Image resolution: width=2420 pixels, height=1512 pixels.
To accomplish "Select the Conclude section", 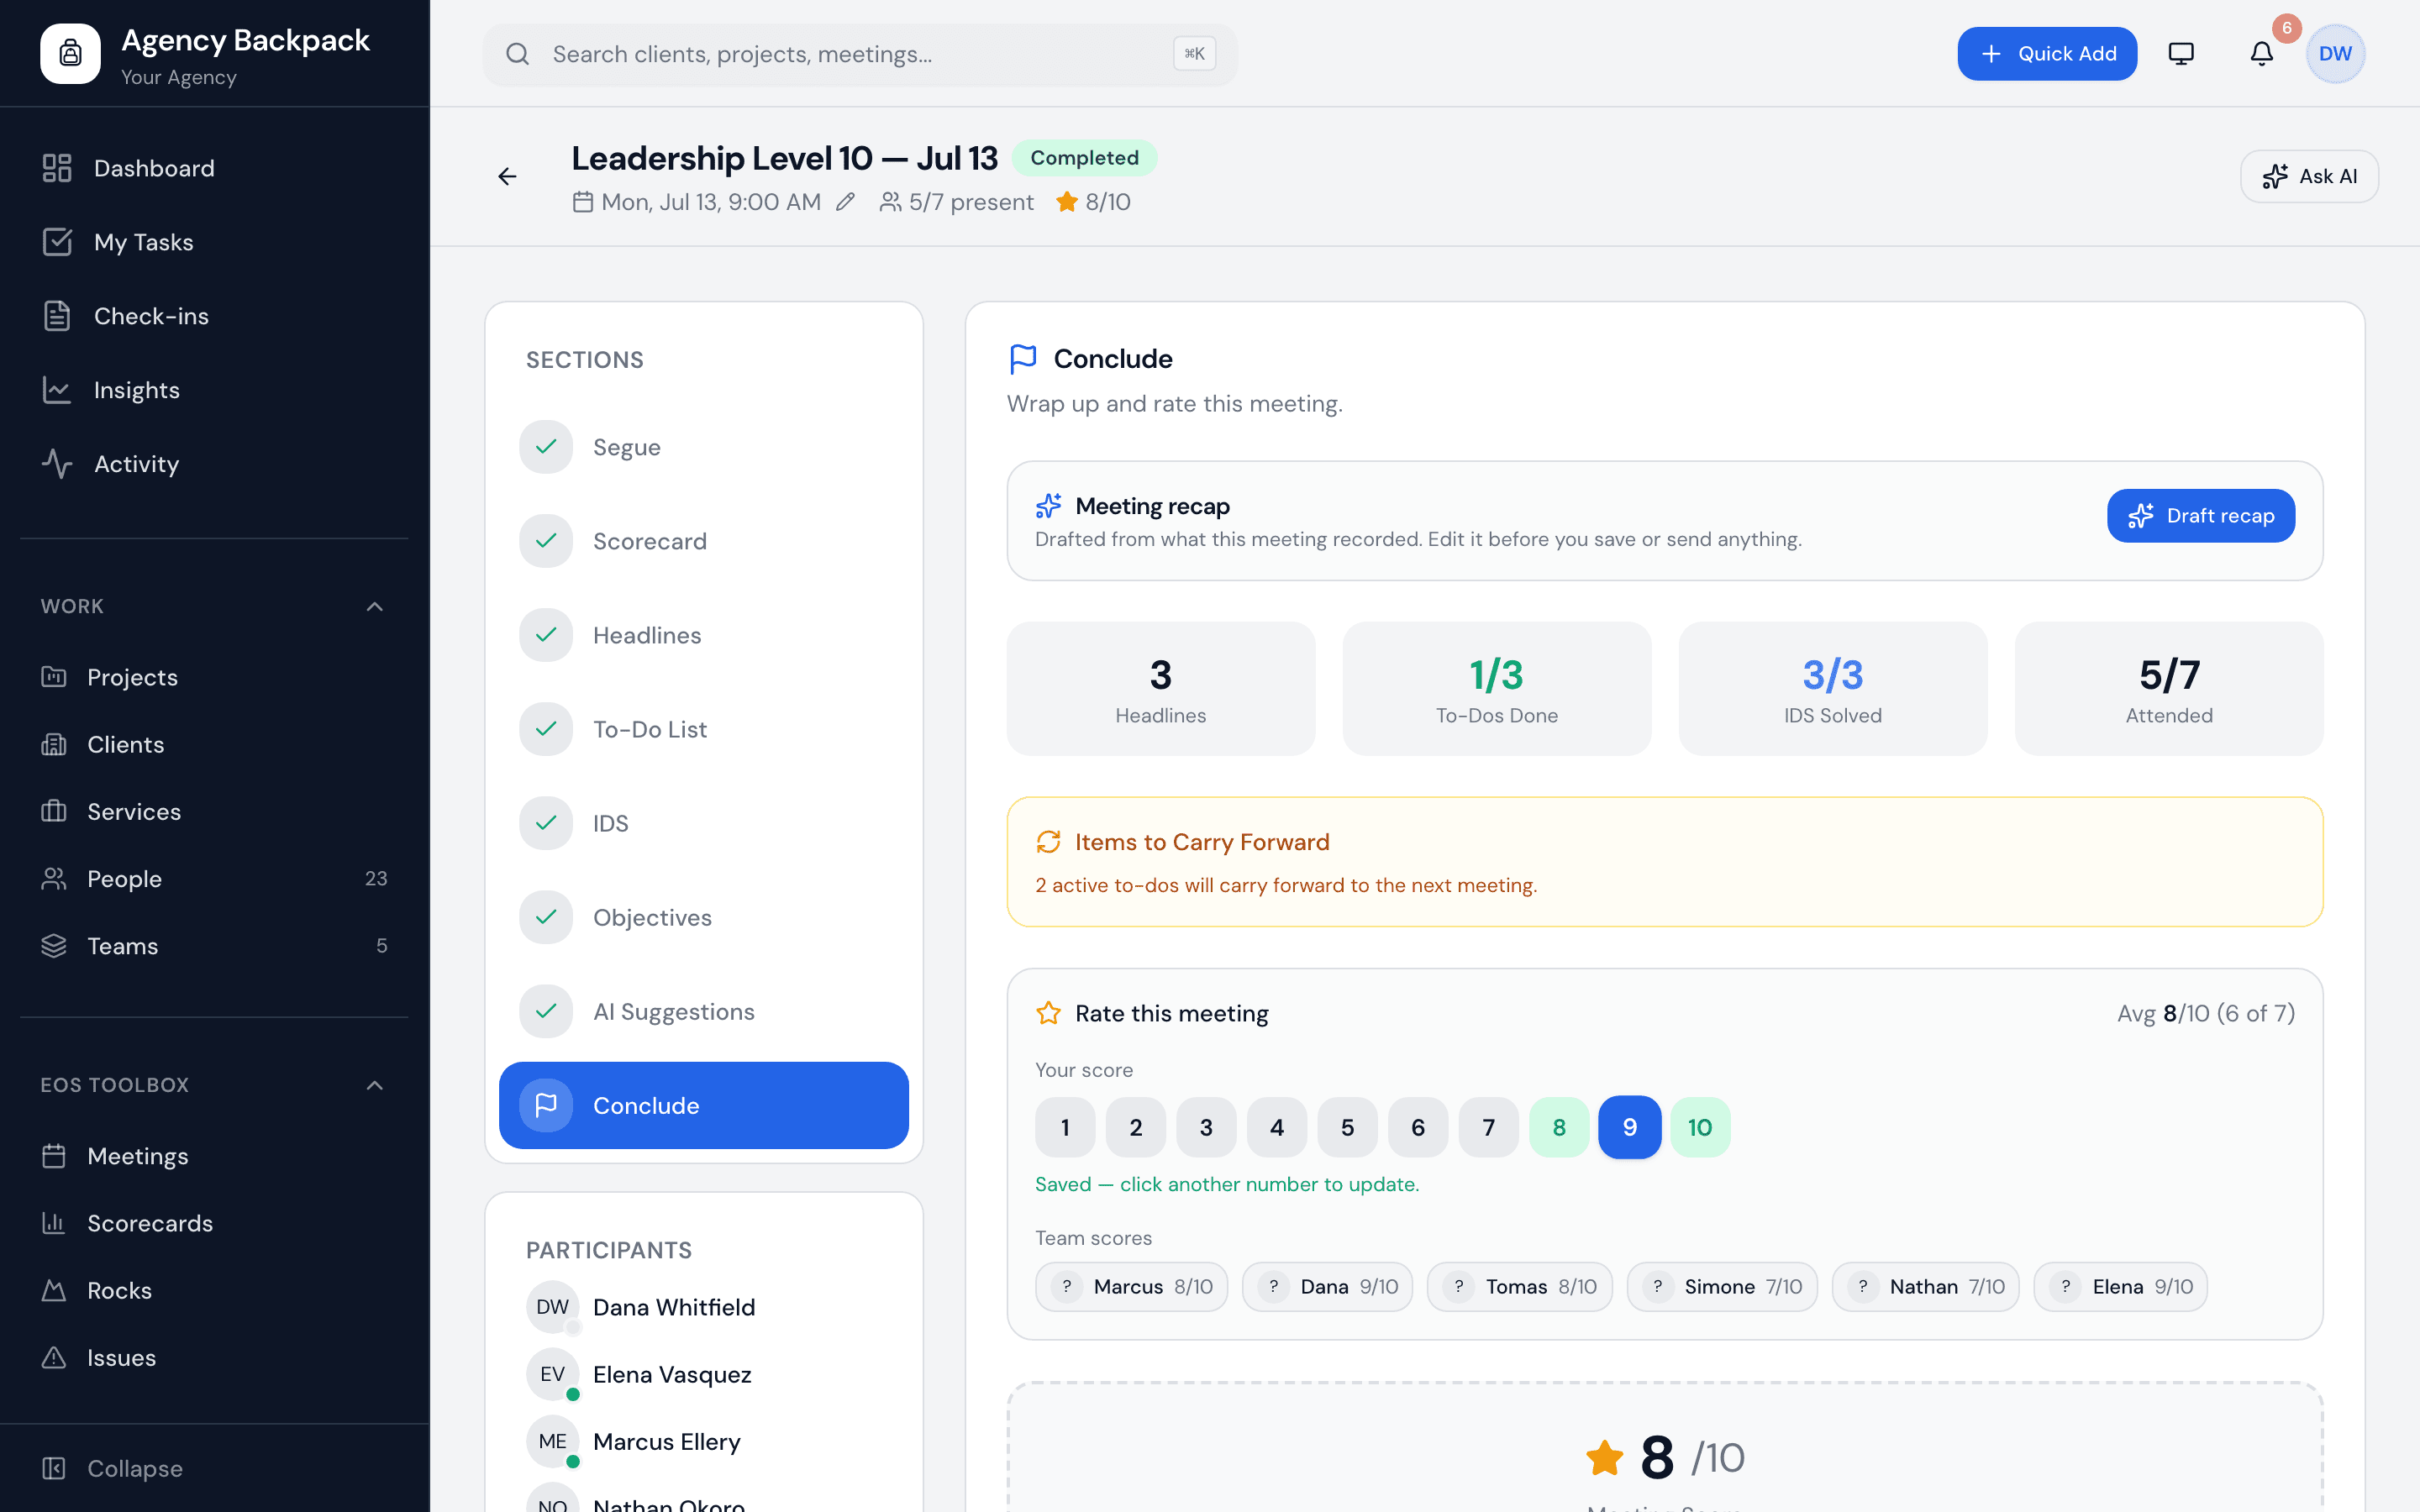I will [704, 1105].
